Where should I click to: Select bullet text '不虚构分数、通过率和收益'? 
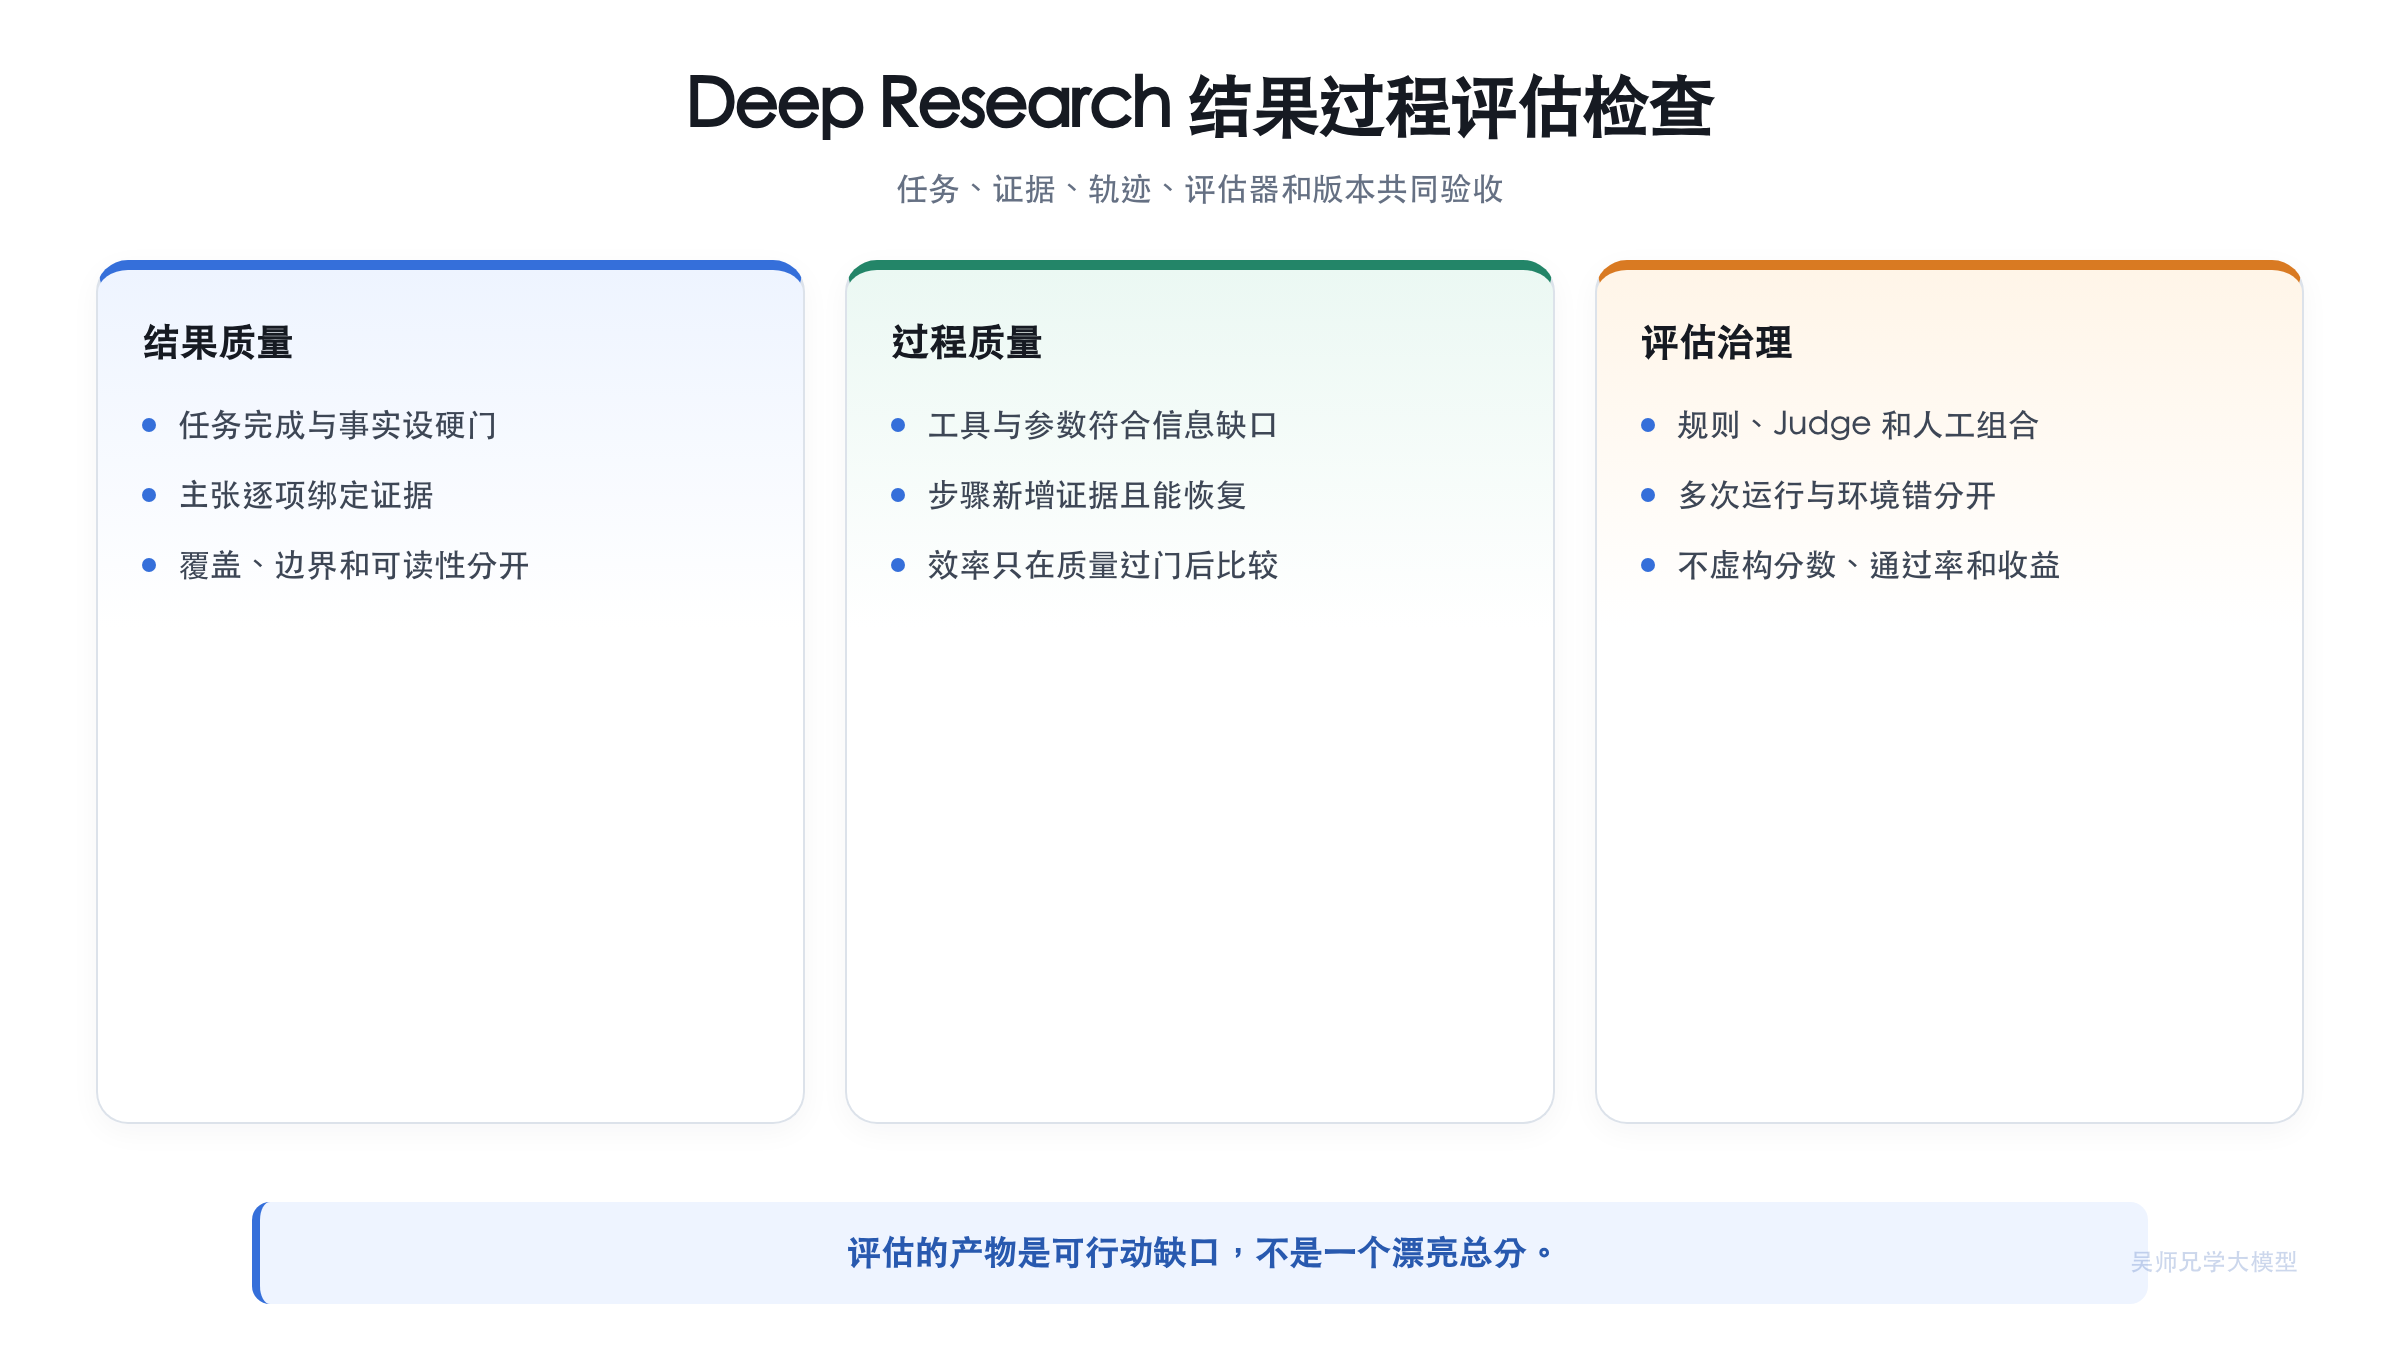[x=1869, y=565]
